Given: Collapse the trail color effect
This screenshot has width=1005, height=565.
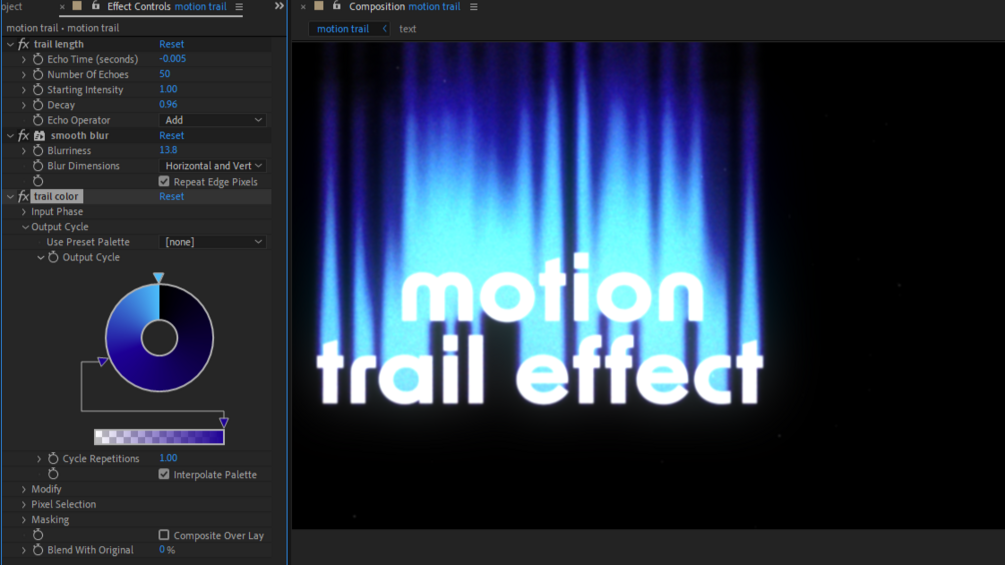Looking at the screenshot, I should 10,197.
